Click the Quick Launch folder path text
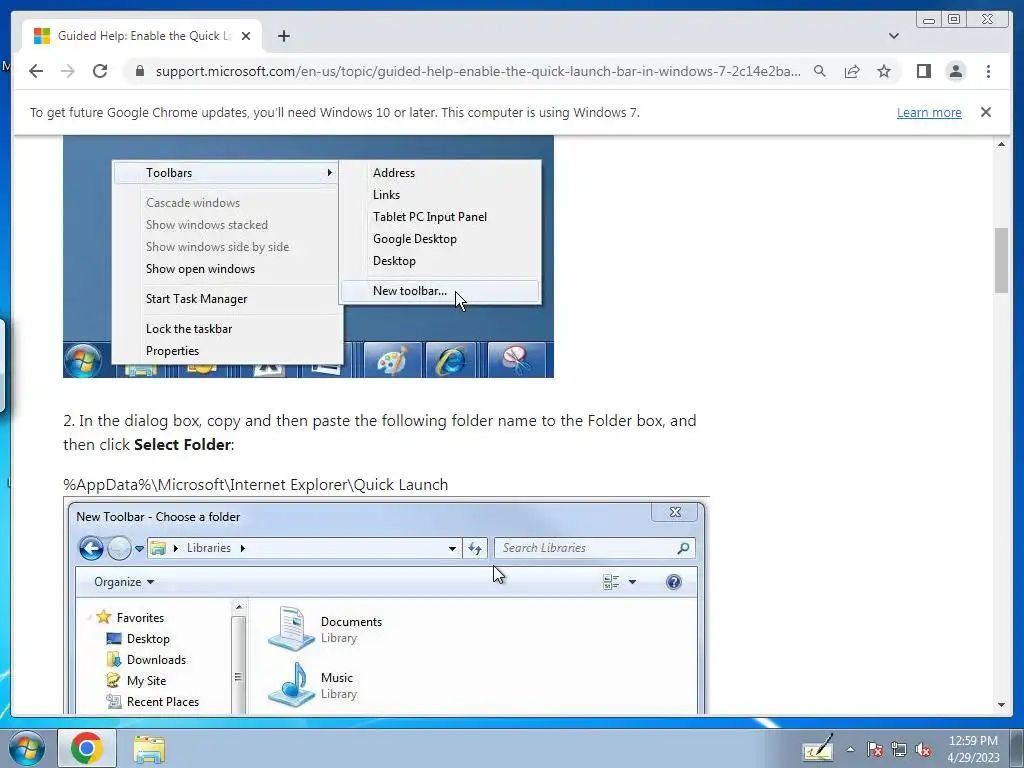This screenshot has width=1024, height=768. pyautogui.click(x=255, y=485)
